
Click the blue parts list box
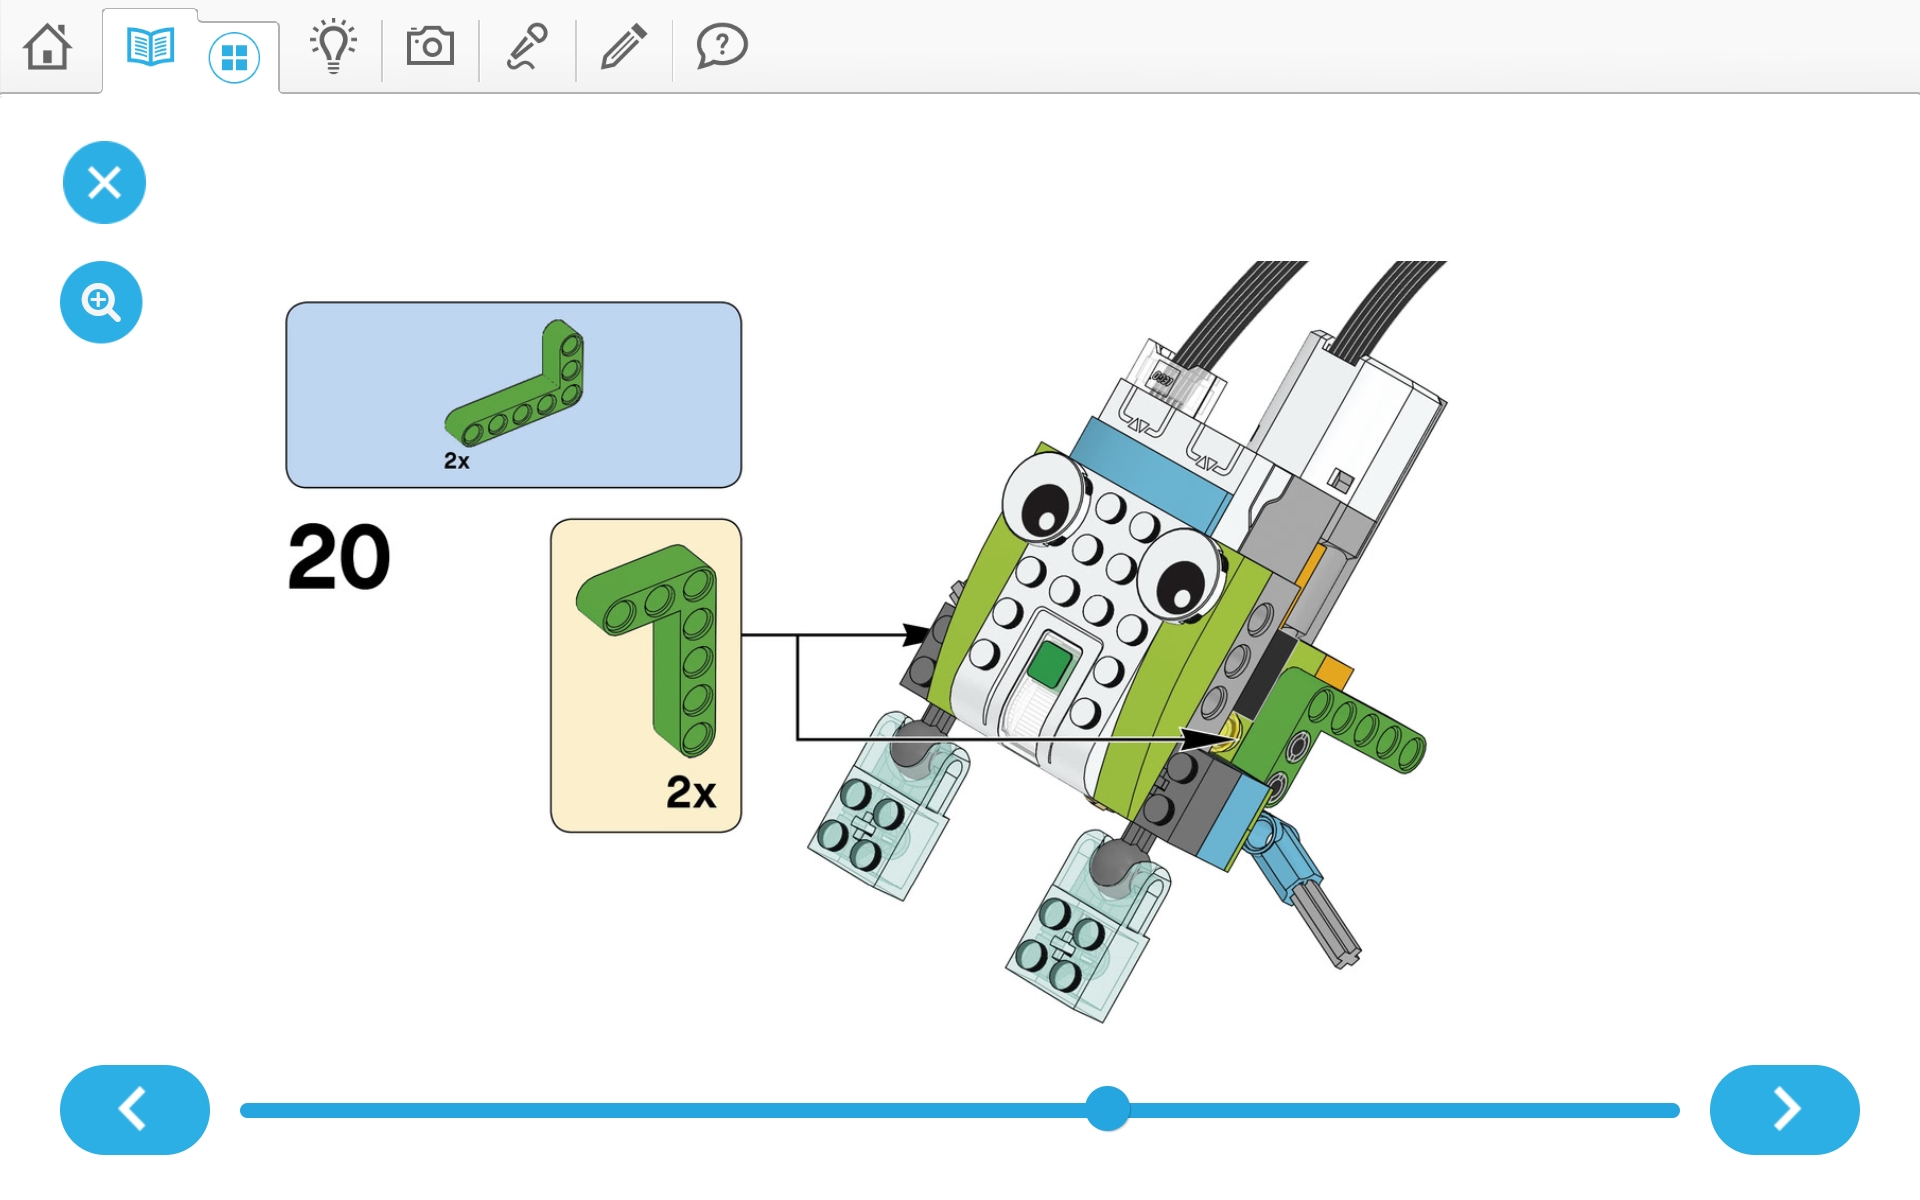coord(513,395)
